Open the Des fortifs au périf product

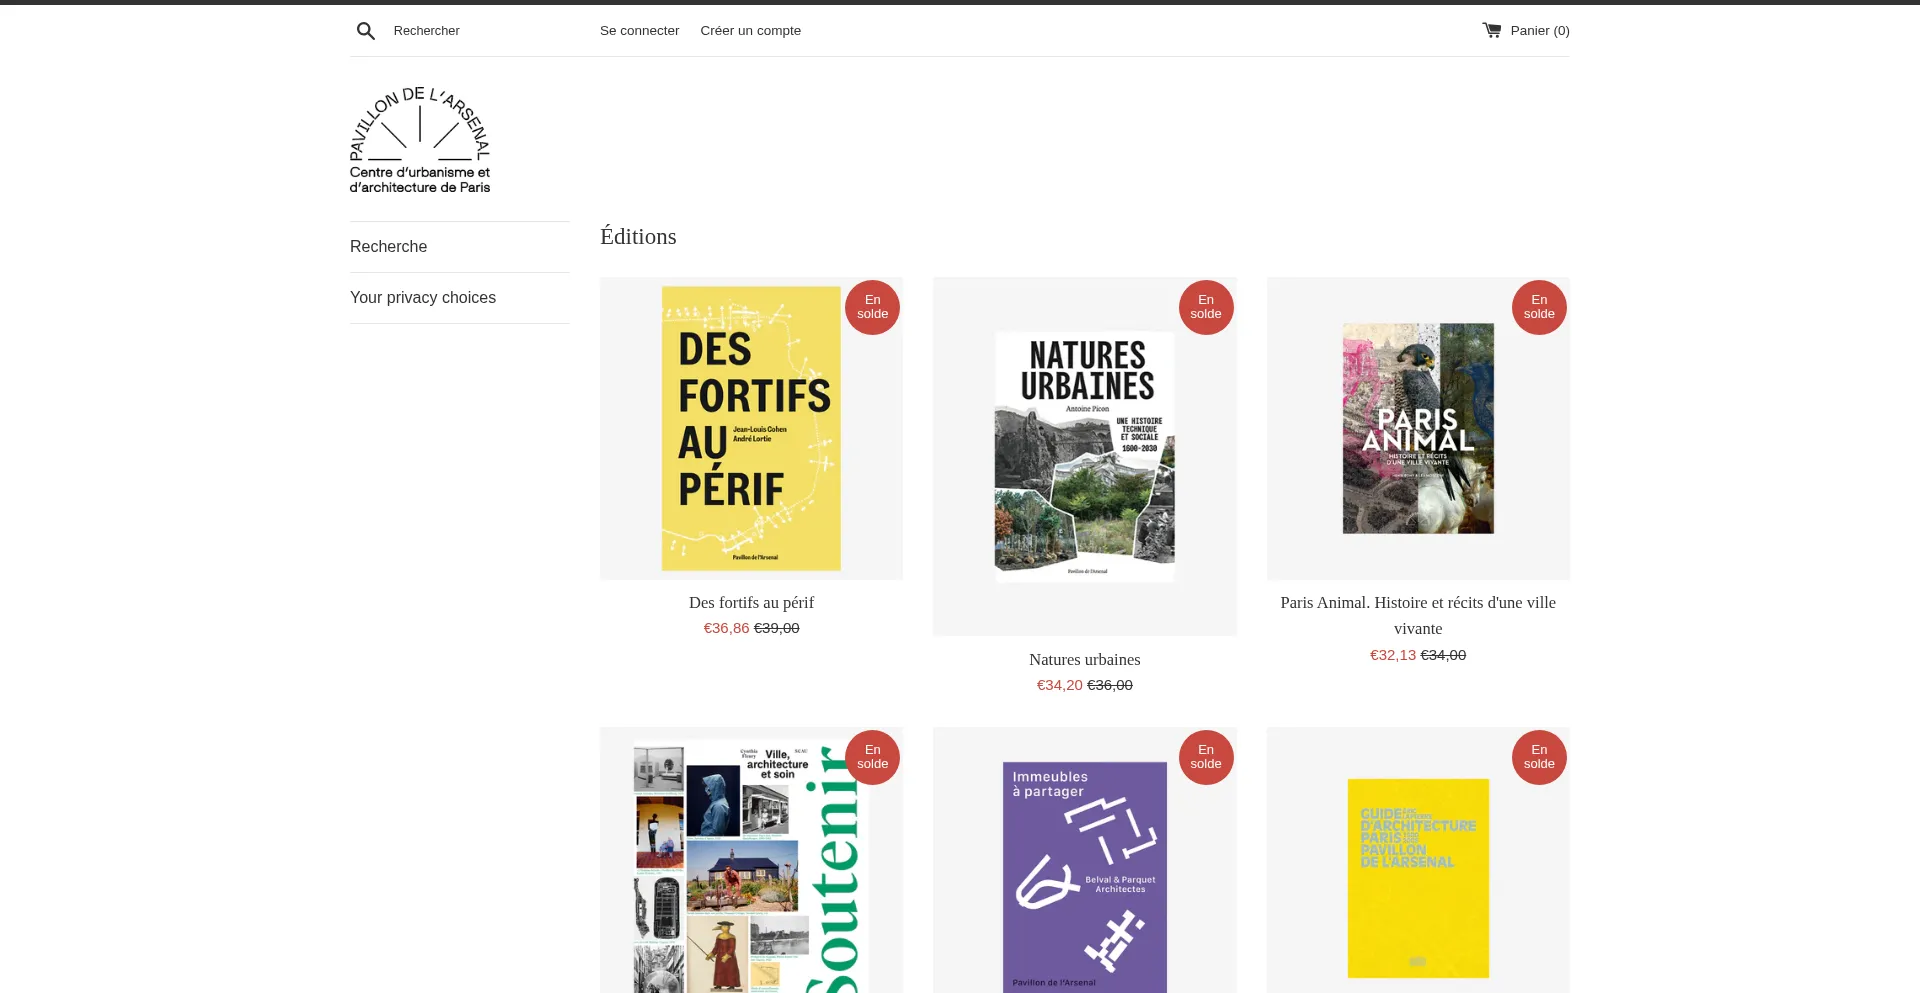(751, 602)
